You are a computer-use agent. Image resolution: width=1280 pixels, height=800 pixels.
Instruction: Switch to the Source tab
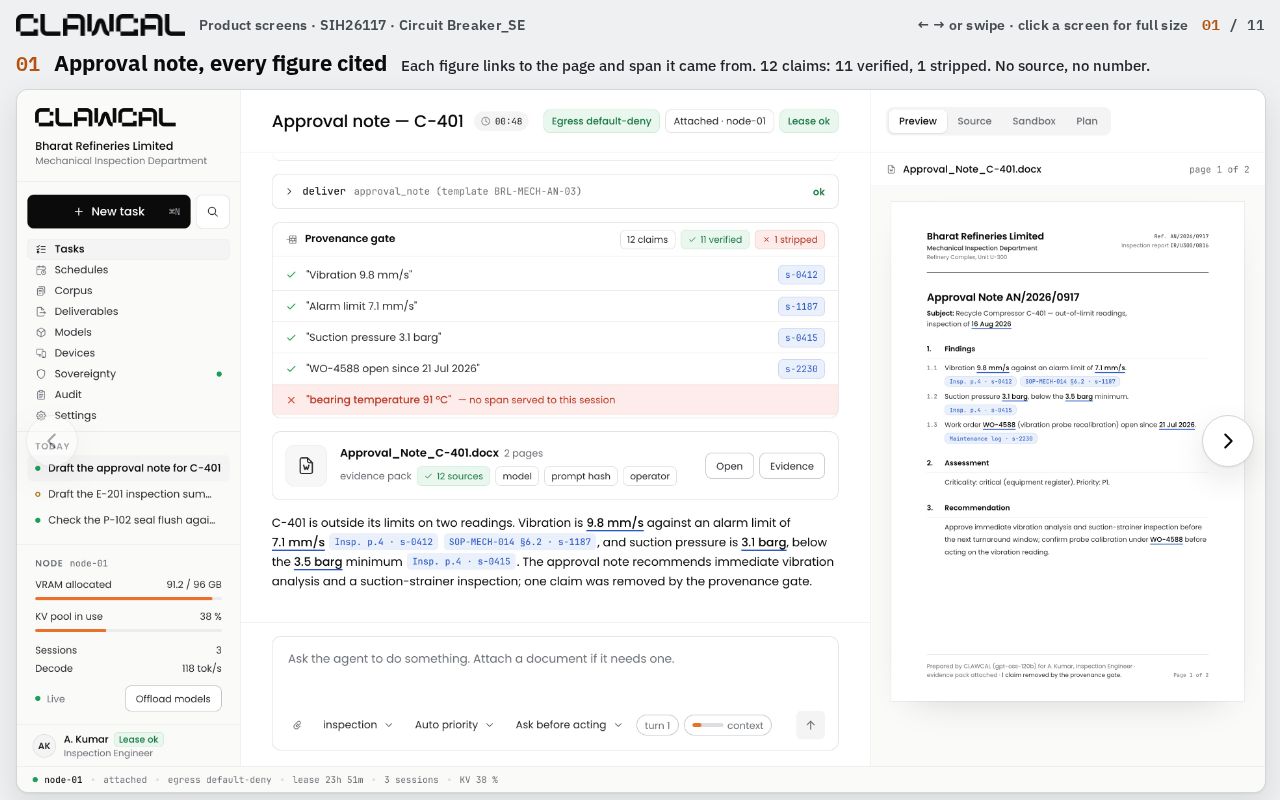(x=974, y=121)
